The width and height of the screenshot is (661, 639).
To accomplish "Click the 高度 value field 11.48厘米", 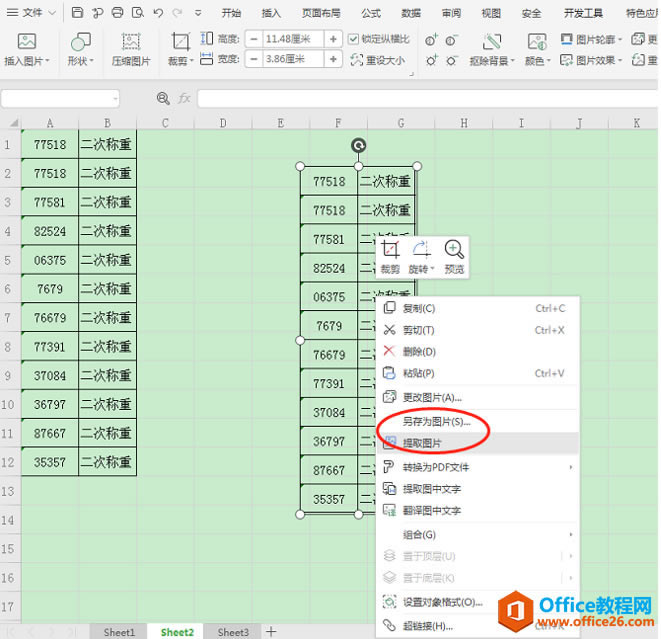I will [293, 39].
